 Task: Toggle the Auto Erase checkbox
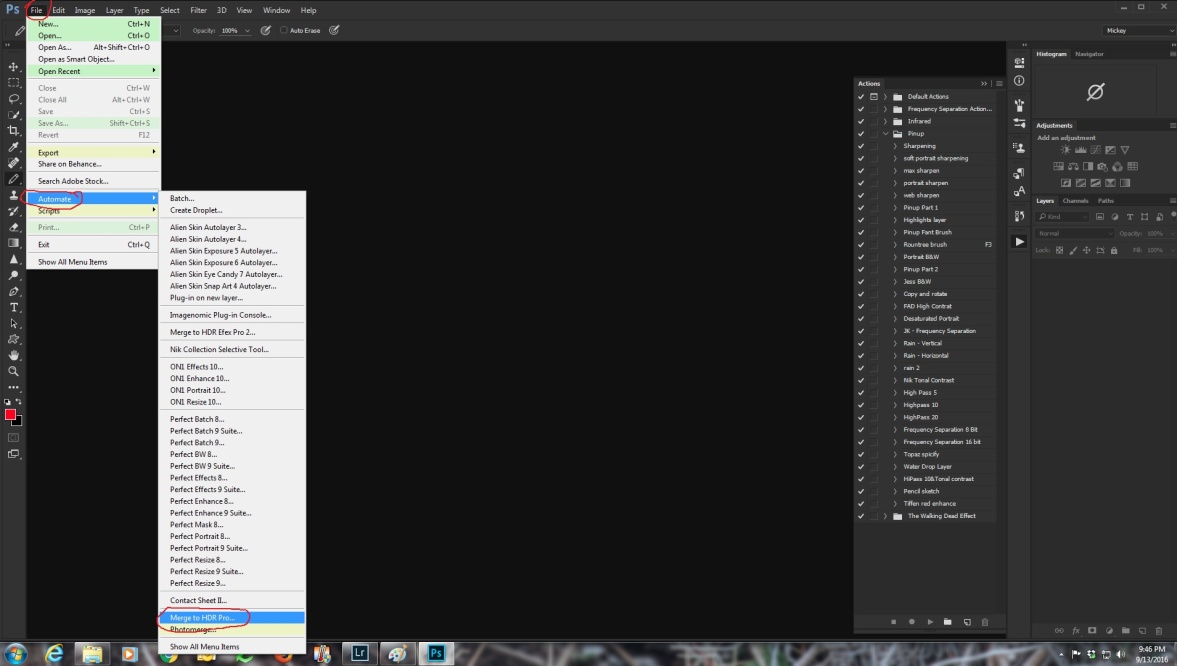(x=284, y=30)
